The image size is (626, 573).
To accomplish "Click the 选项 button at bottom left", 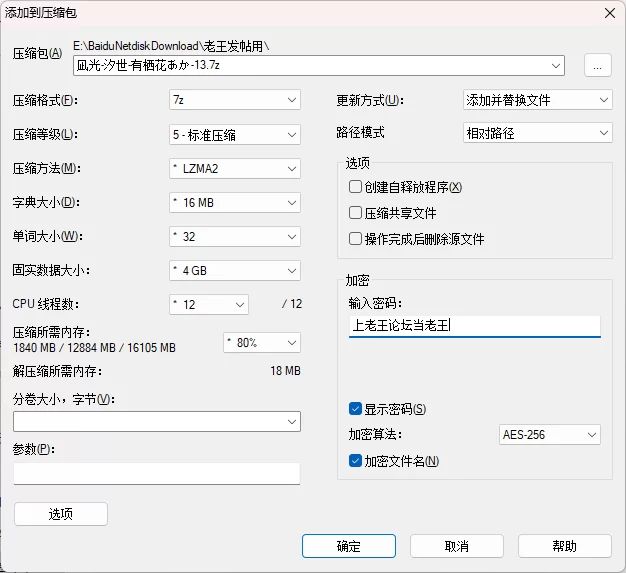I will pyautogui.click(x=61, y=514).
